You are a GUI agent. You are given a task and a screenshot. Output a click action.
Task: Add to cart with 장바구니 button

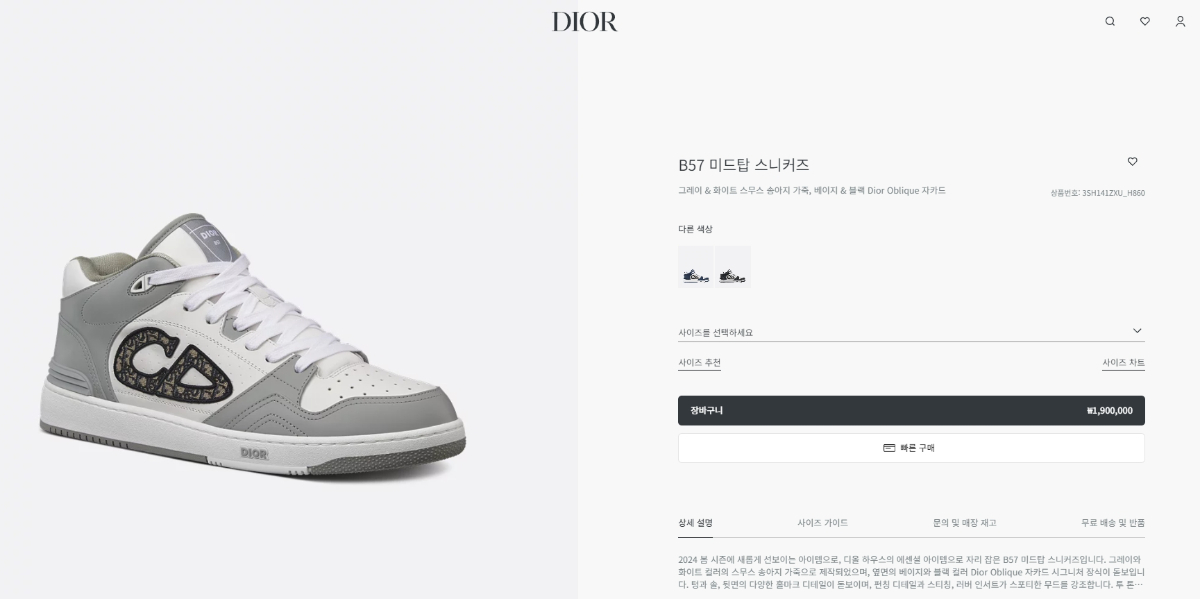coord(911,410)
